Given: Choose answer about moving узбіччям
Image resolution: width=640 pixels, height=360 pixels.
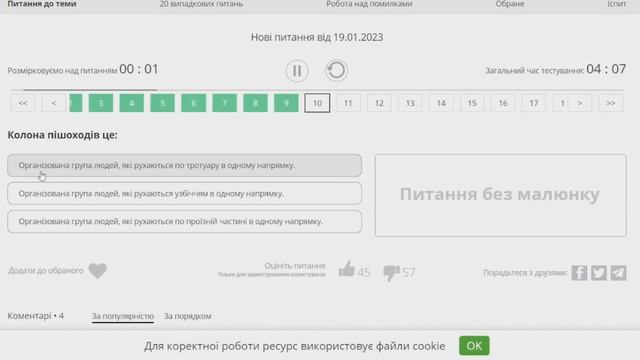Looking at the screenshot, I should pos(184,193).
